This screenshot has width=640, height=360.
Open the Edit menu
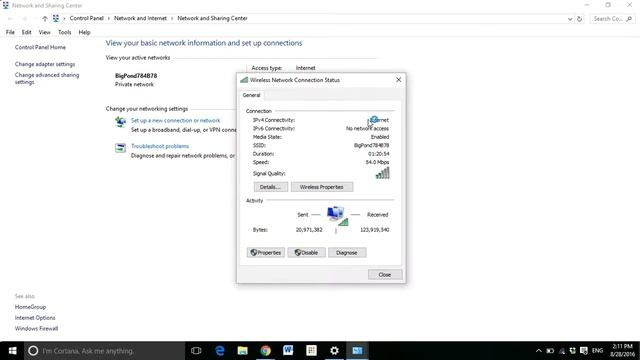click(x=27, y=32)
